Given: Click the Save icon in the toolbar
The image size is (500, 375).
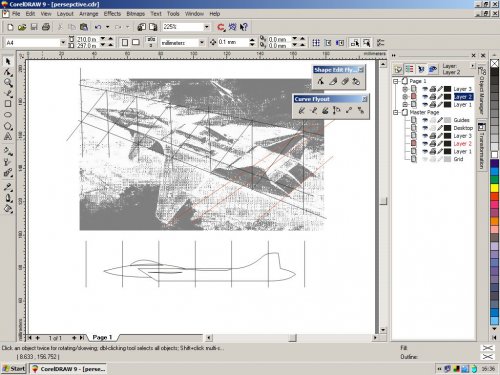Looking at the screenshot, I should 34,27.
